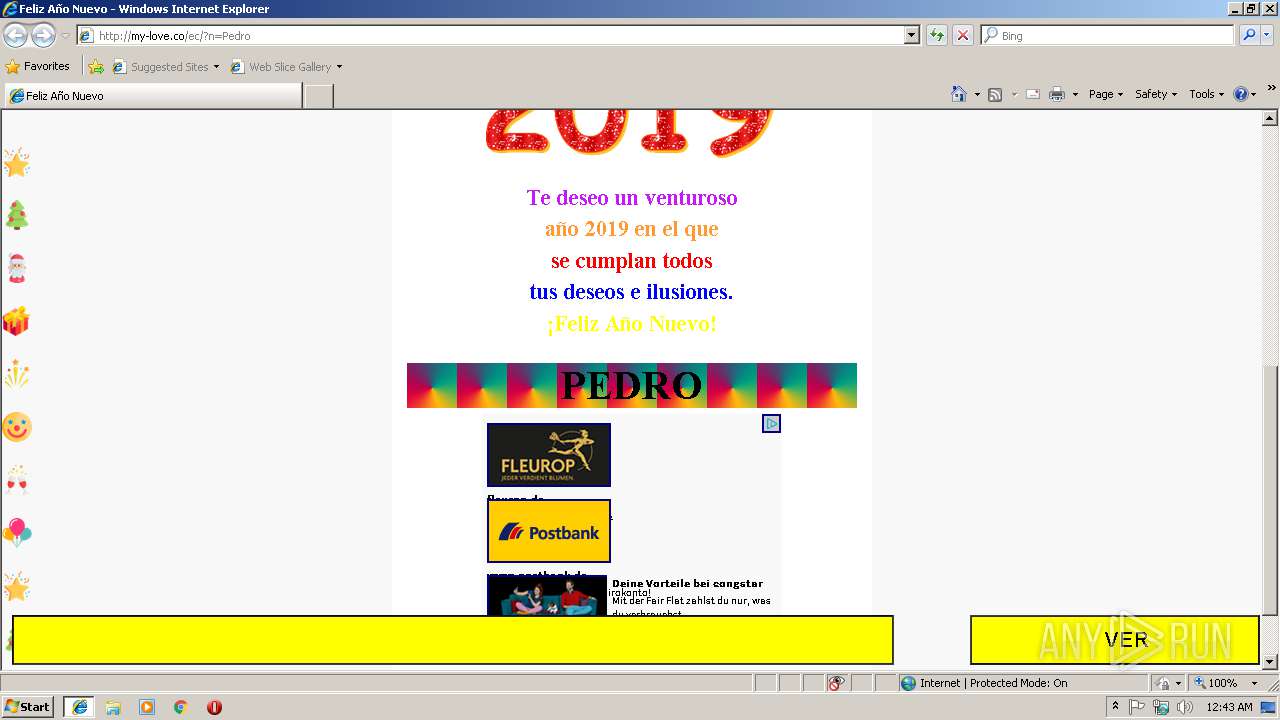Click the fireworks sidebar icon

(17, 374)
